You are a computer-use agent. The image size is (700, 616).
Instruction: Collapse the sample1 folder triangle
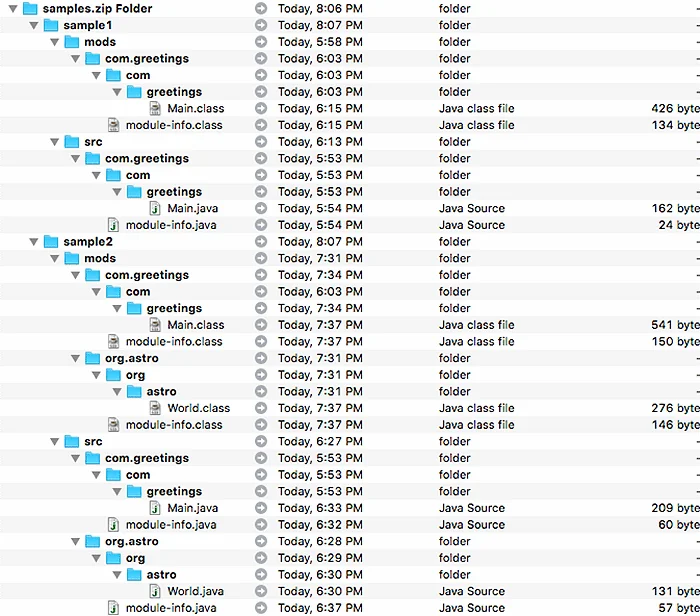[x=34, y=25]
